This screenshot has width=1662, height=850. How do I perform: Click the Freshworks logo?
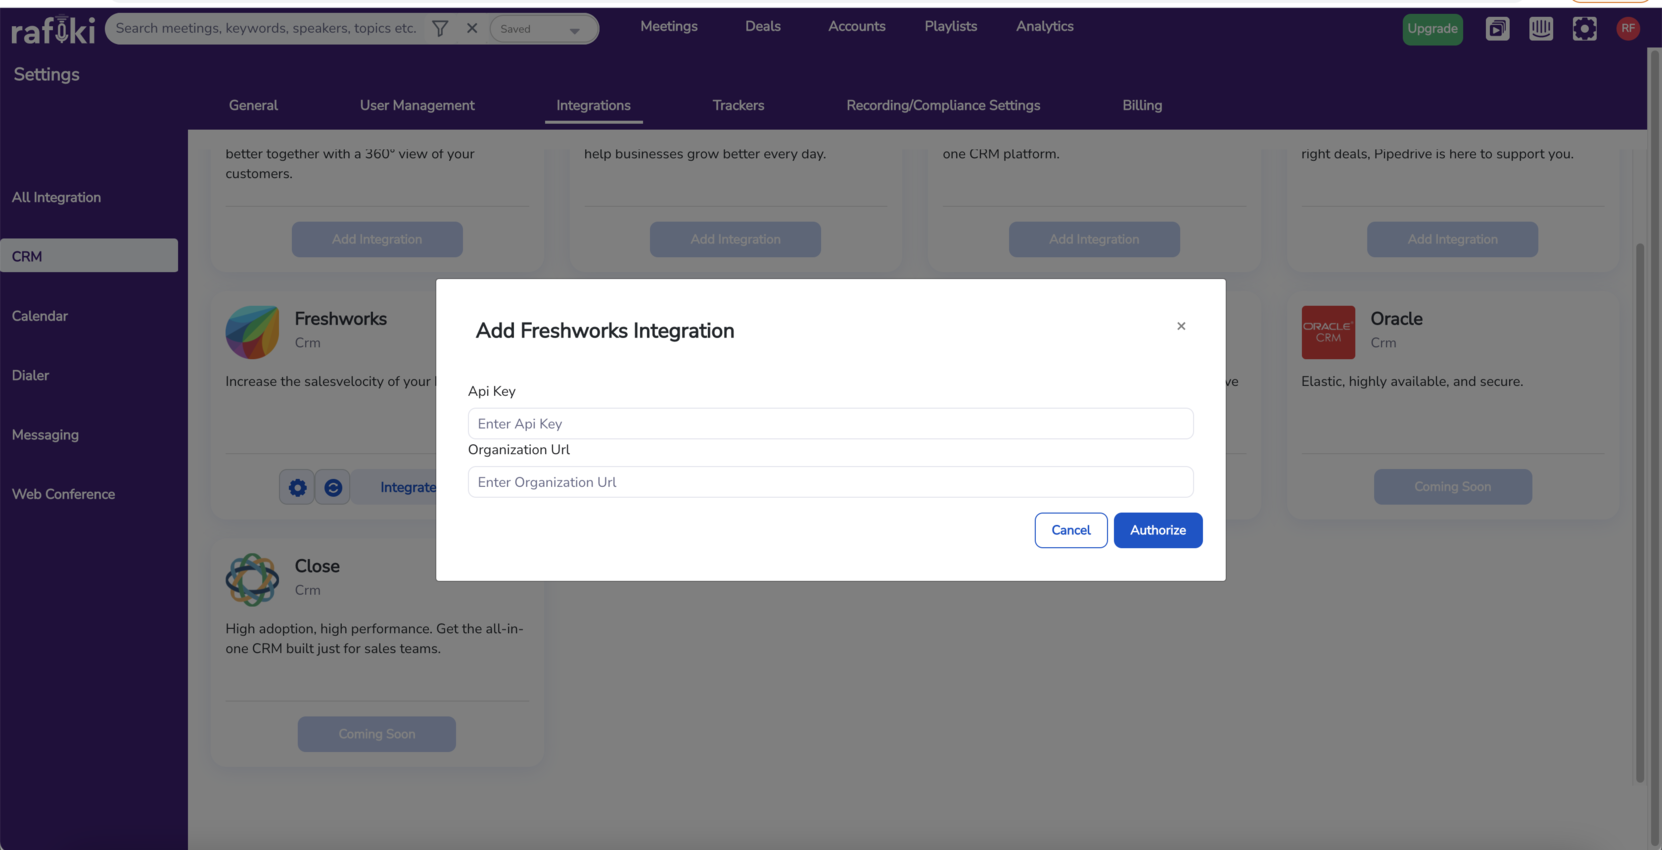pyautogui.click(x=252, y=332)
